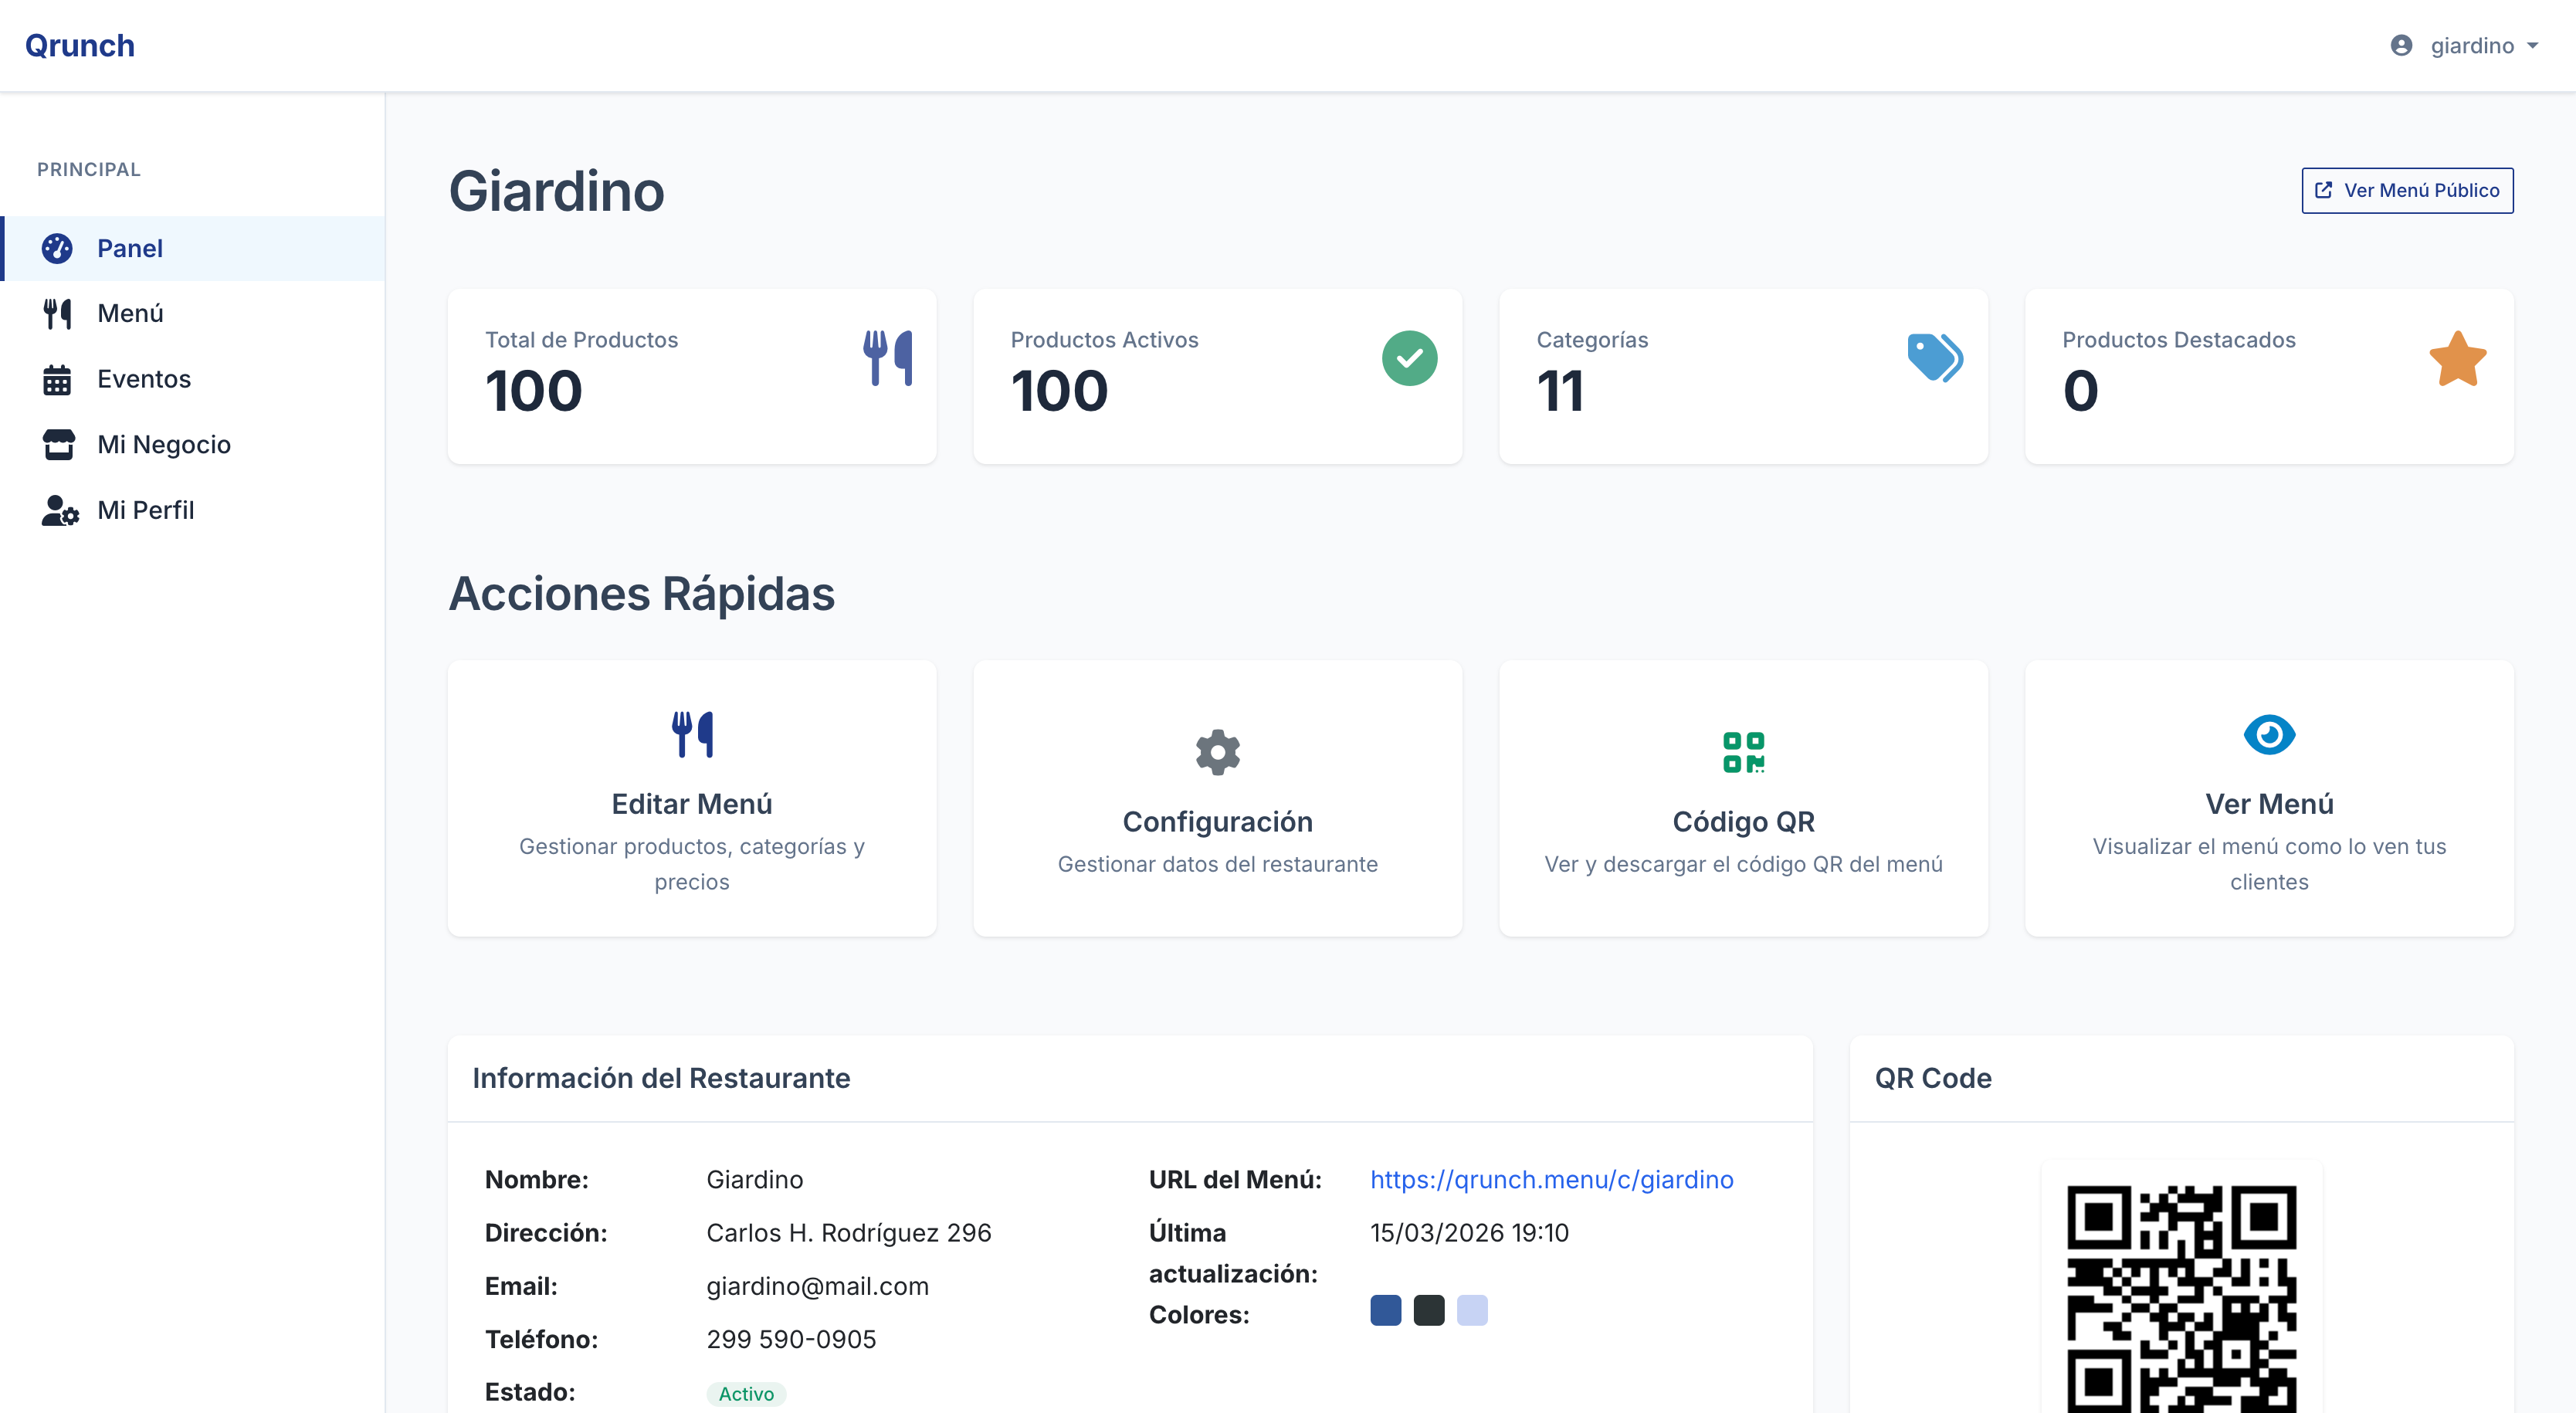The width and height of the screenshot is (2576, 1413).
Task: Click the Activo status badge
Action: 746,1393
